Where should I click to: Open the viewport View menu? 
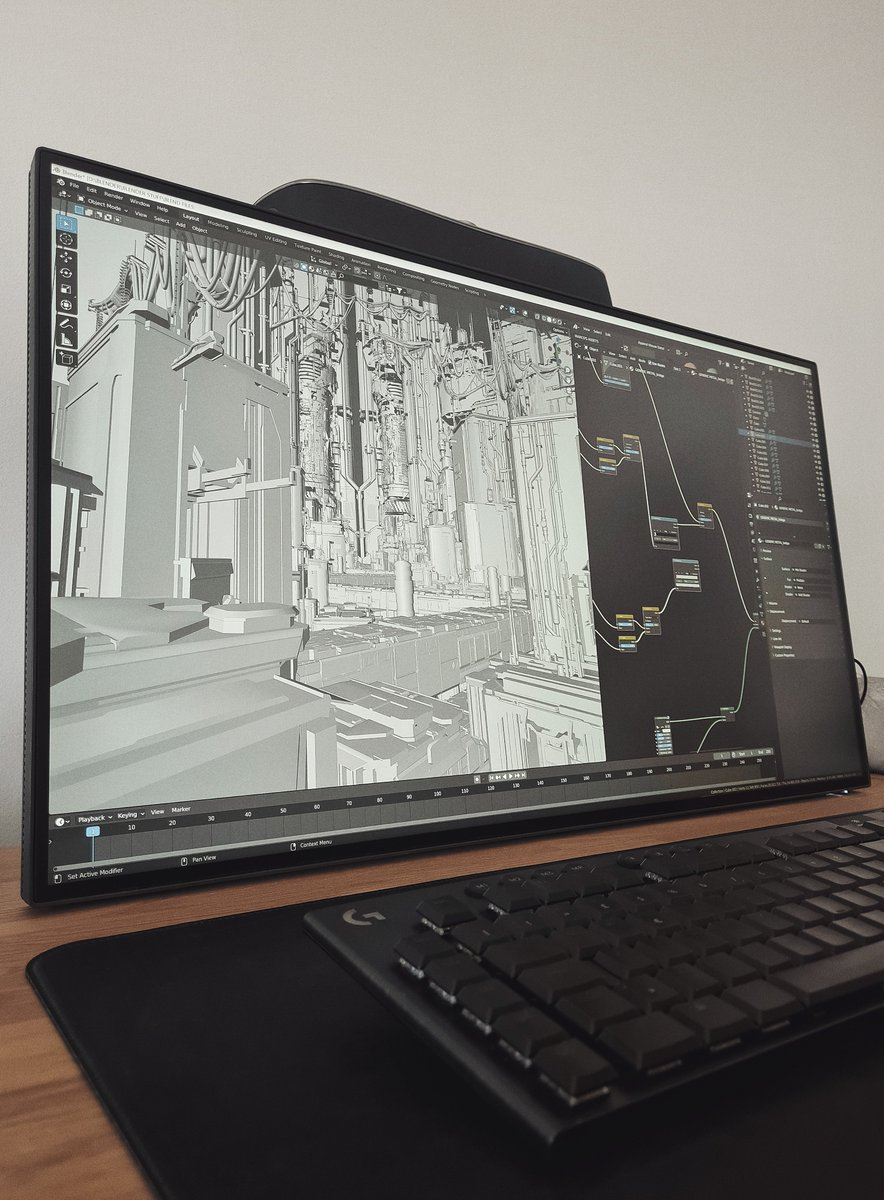tap(141, 214)
